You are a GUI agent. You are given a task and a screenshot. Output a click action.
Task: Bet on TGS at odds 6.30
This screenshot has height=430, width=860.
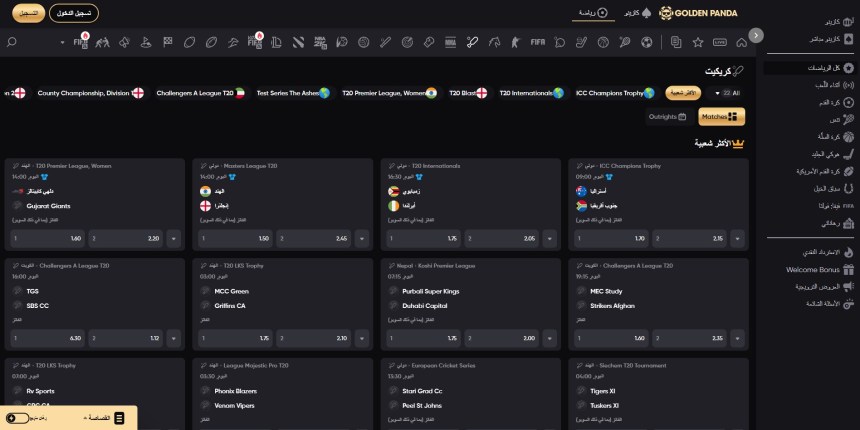(48, 338)
